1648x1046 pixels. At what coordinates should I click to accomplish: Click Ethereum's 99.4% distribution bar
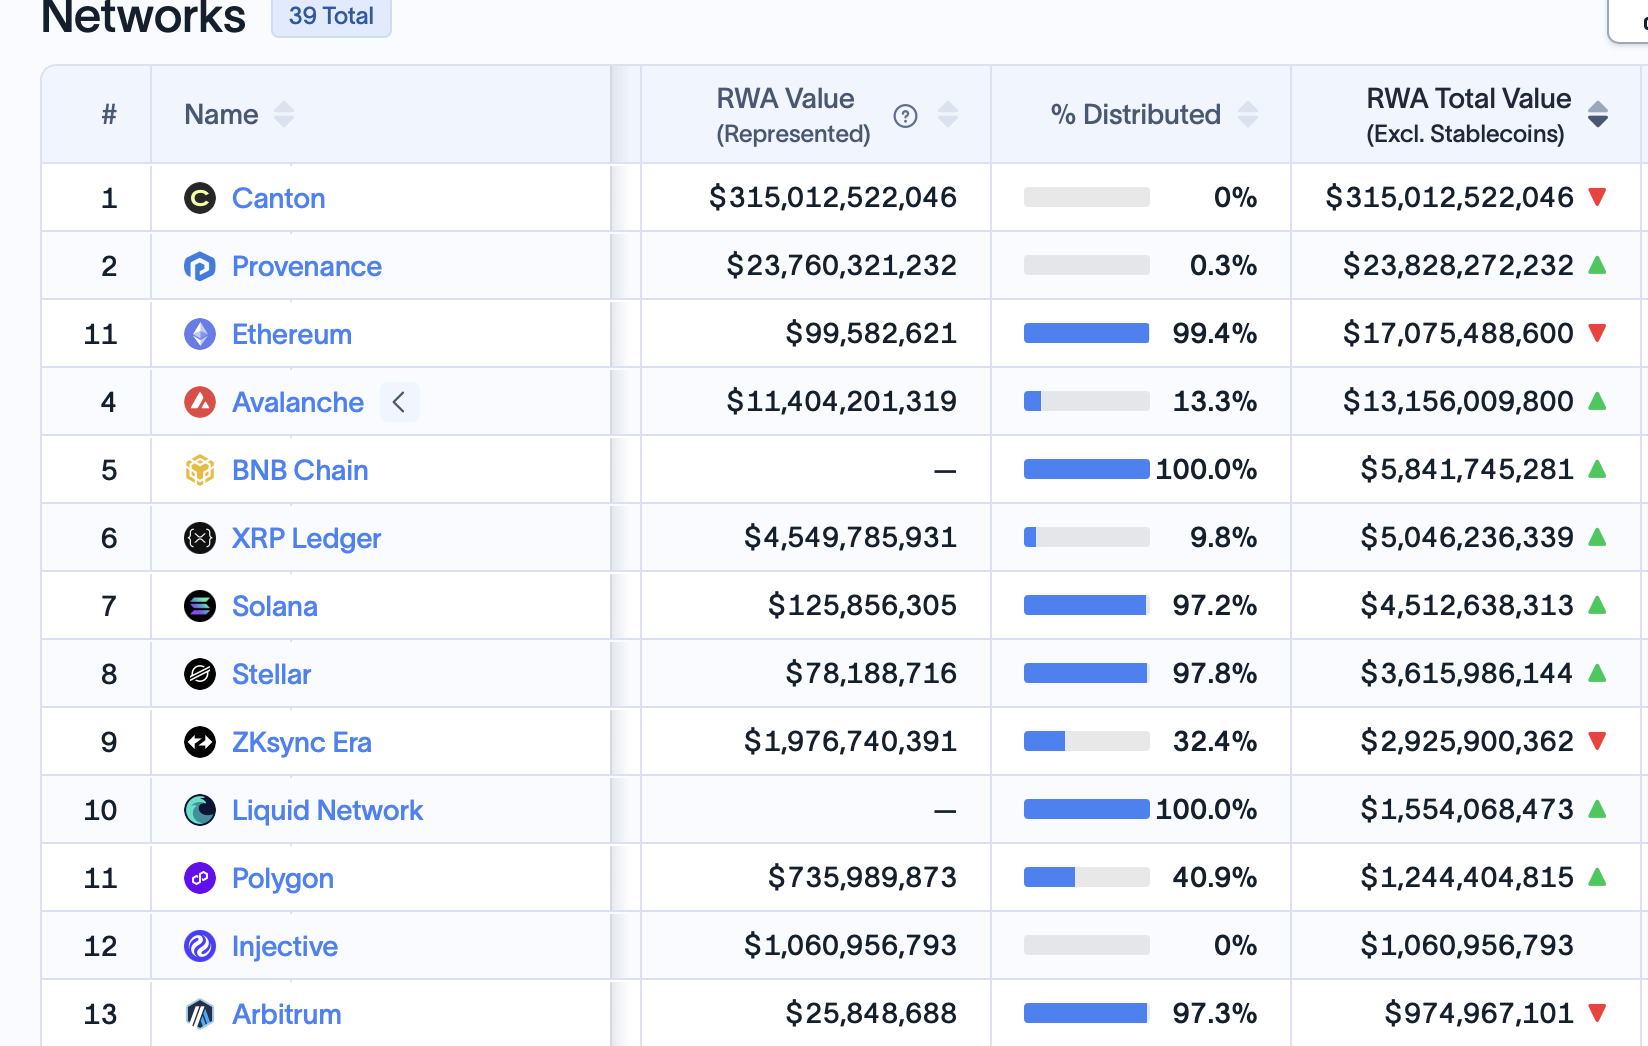[x=1087, y=333]
